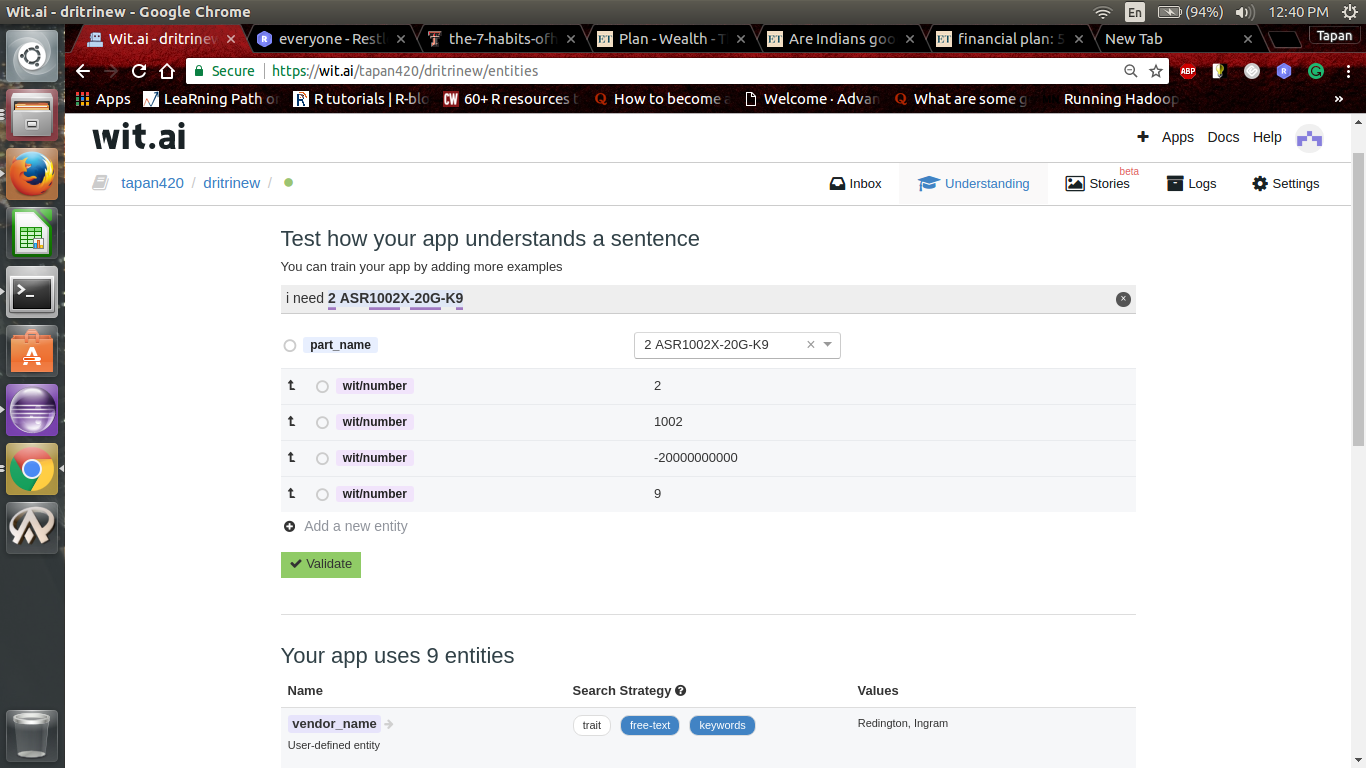The height and width of the screenshot is (768, 1366).
Task: Open the Trash in the dock
Action: (32, 737)
